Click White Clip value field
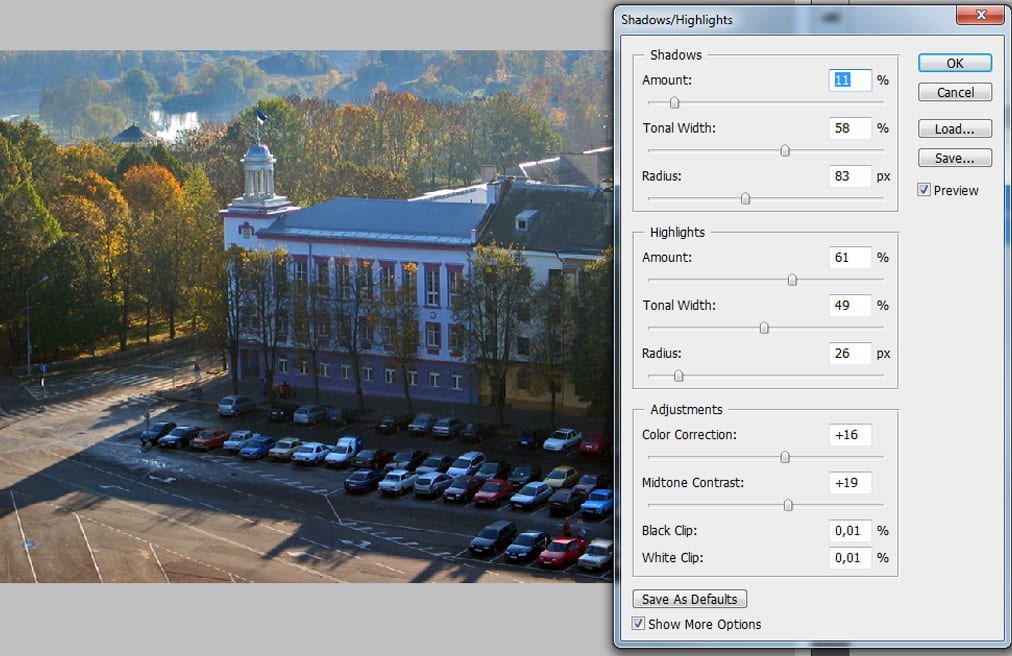This screenshot has height=656, width=1012. coord(849,558)
